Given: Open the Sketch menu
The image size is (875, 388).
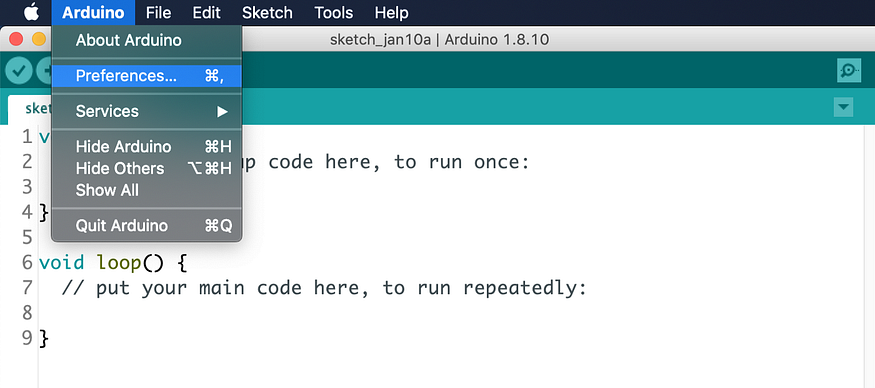Looking at the screenshot, I should tap(267, 12).
